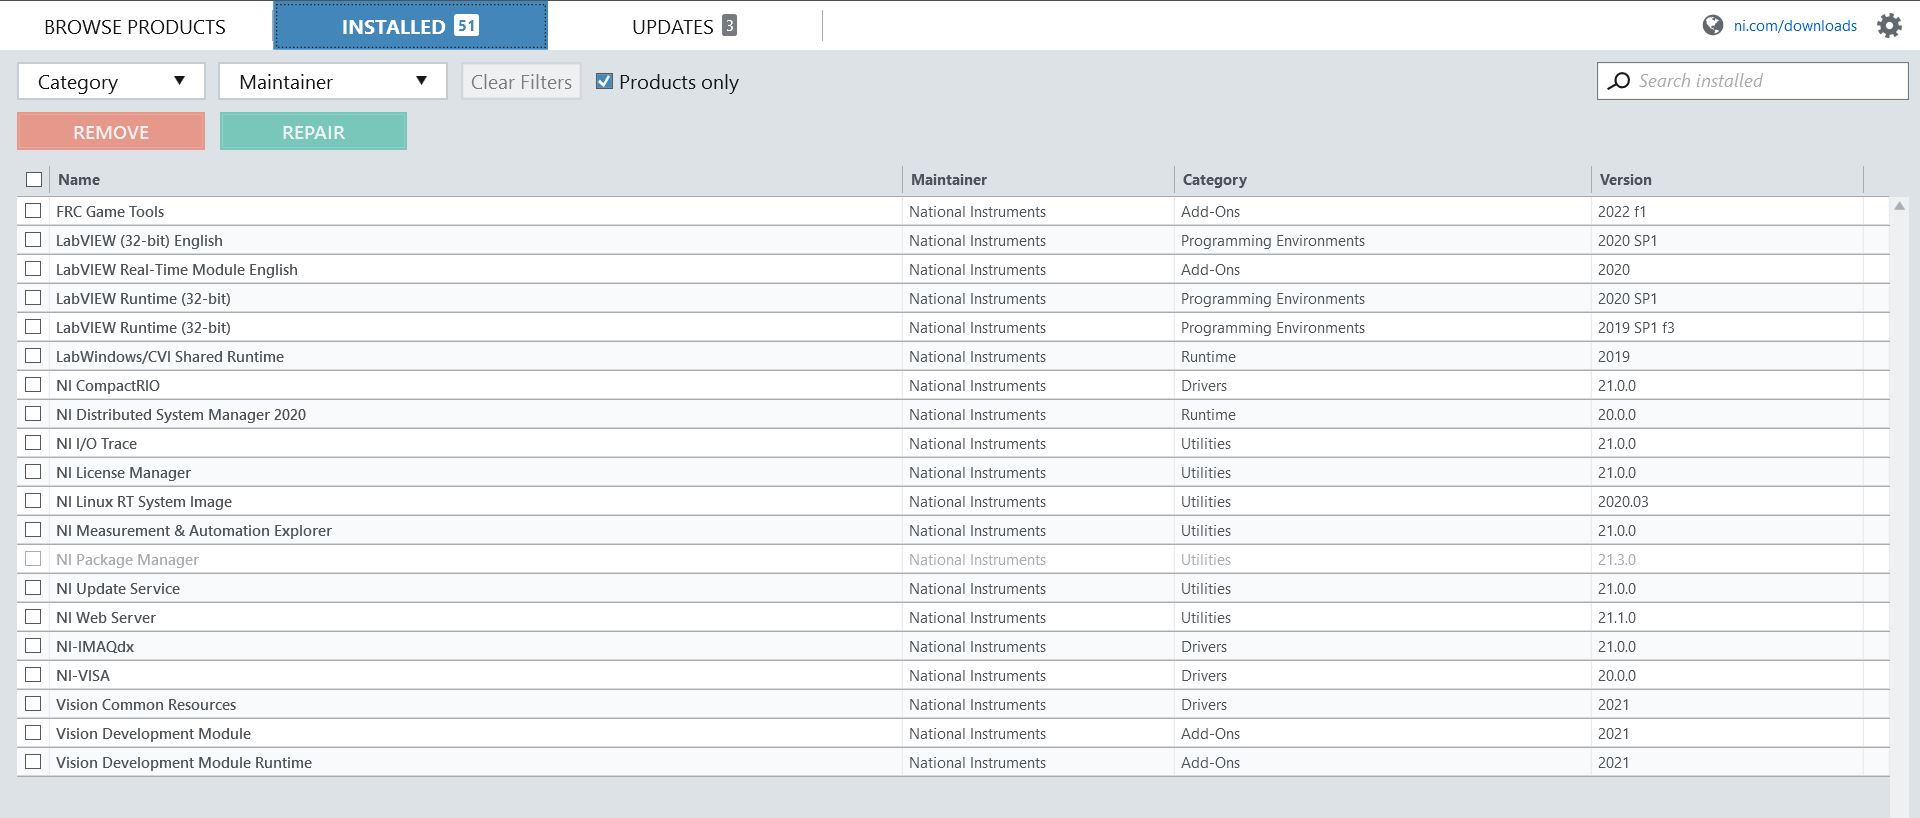Expand the Maintainer filter dropdown

(332, 81)
